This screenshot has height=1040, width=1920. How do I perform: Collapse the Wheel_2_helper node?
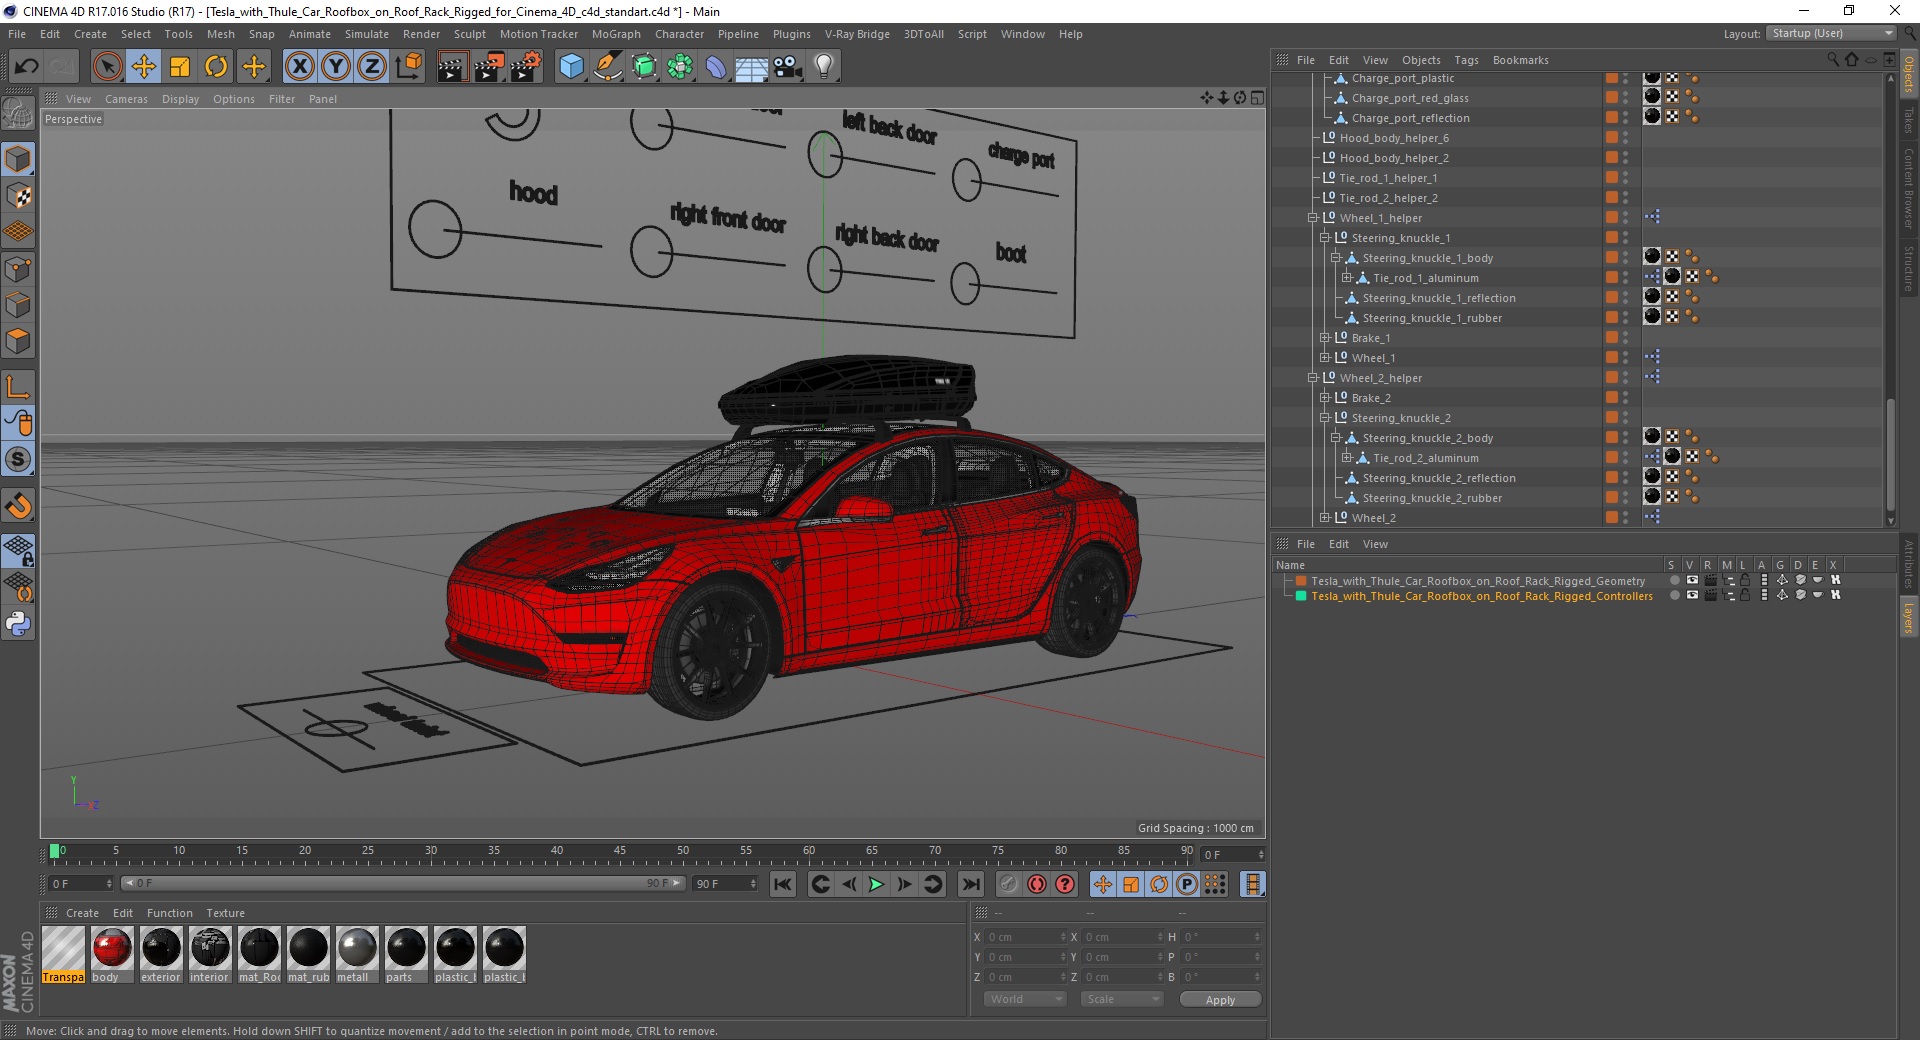click(1313, 378)
